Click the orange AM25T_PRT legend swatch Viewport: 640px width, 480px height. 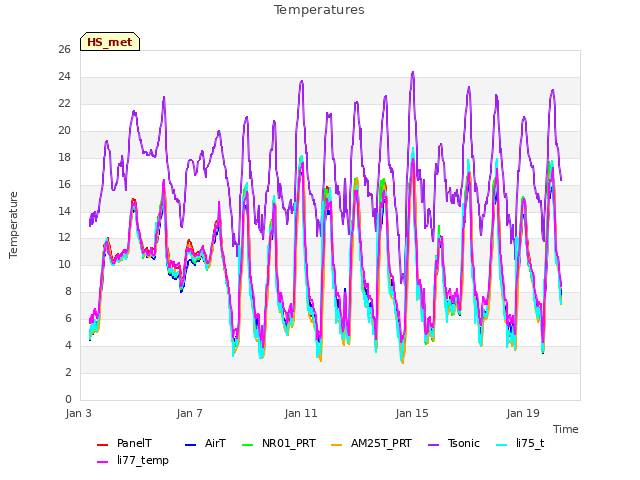(x=336, y=444)
